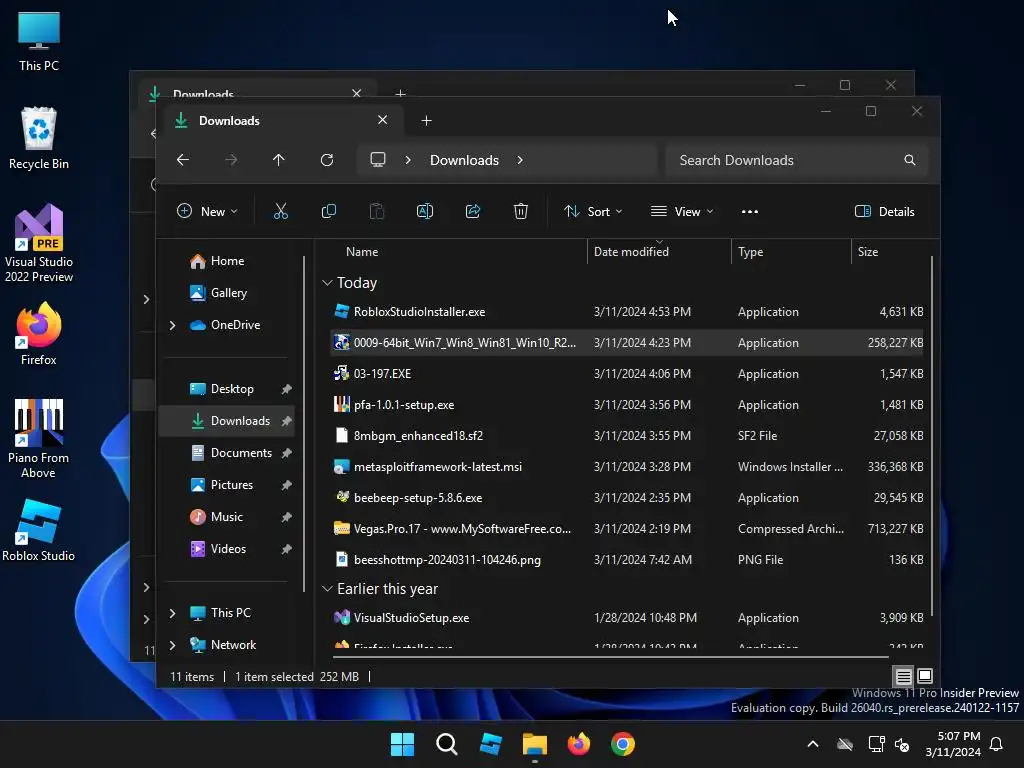This screenshot has height=768, width=1024.
Task: Click clock showing 5:07 PM on taskbar
Action: 953,744
